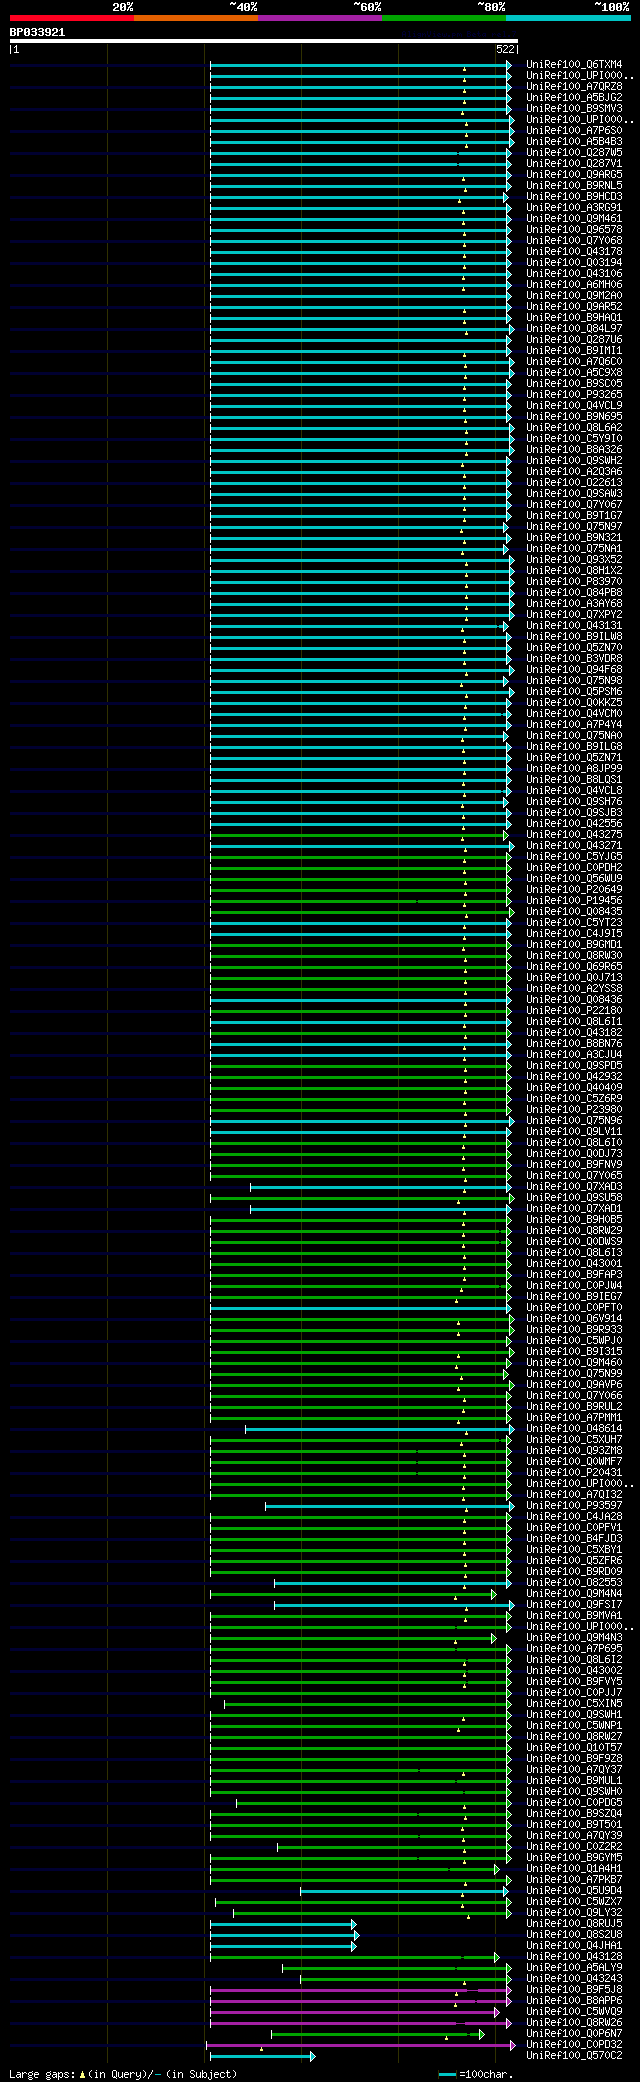Select the UniRef100_P20431 label

click(574, 1473)
